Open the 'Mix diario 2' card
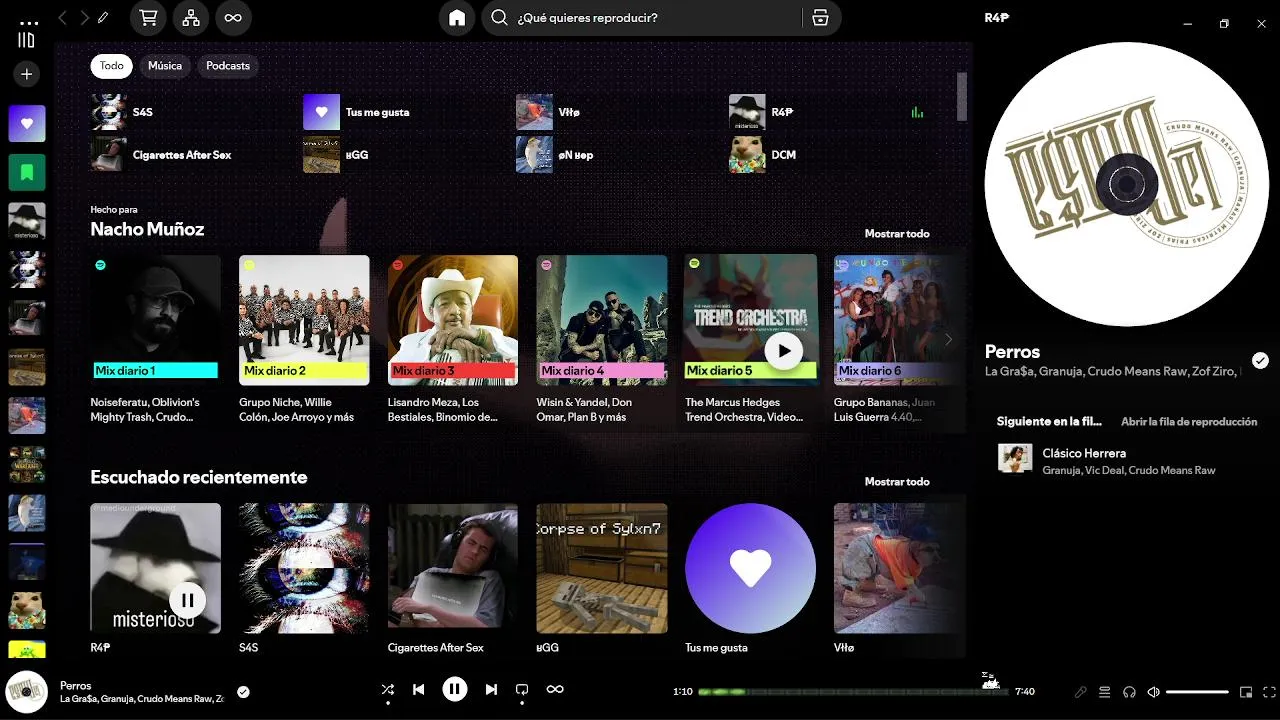The height and width of the screenshot is (720, 1280). 304,340
